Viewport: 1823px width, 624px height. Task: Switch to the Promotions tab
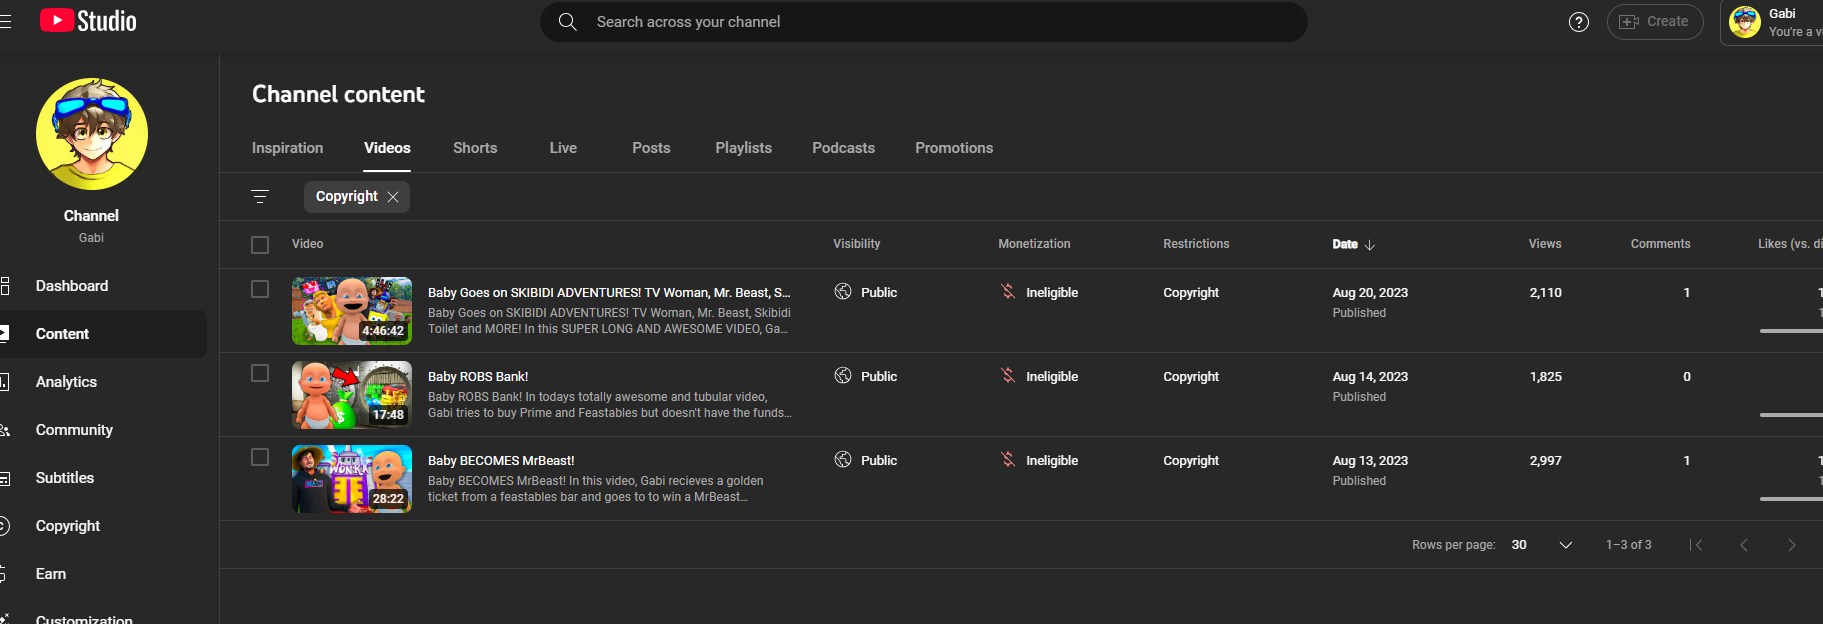954,148
